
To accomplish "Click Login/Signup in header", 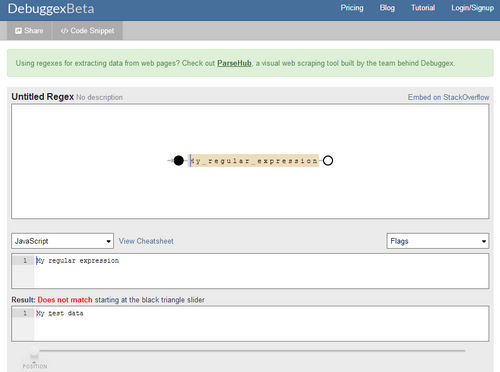I will click(472, 8).
